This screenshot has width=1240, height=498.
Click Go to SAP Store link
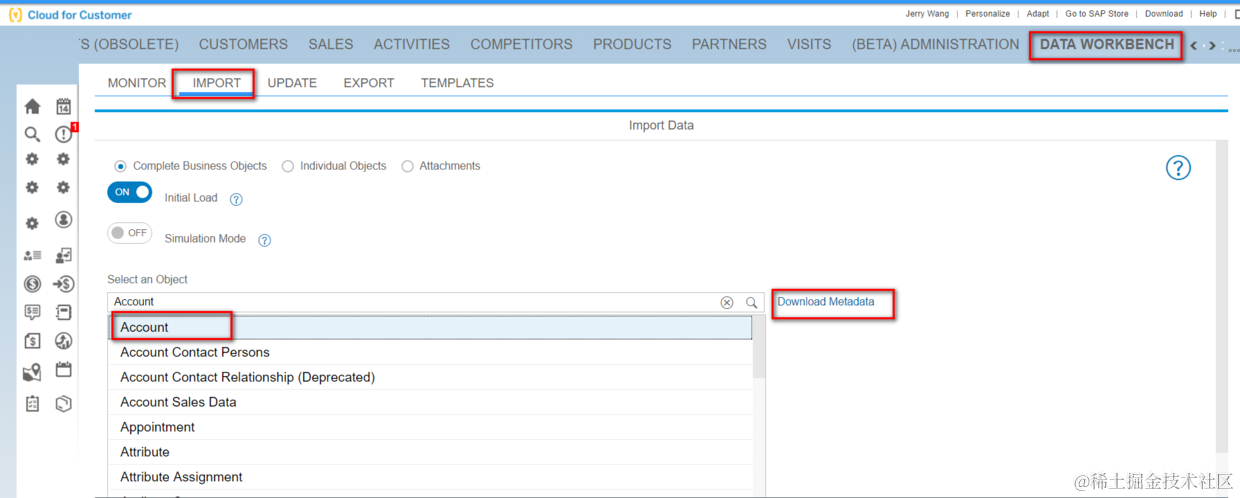pos(1097,14)
